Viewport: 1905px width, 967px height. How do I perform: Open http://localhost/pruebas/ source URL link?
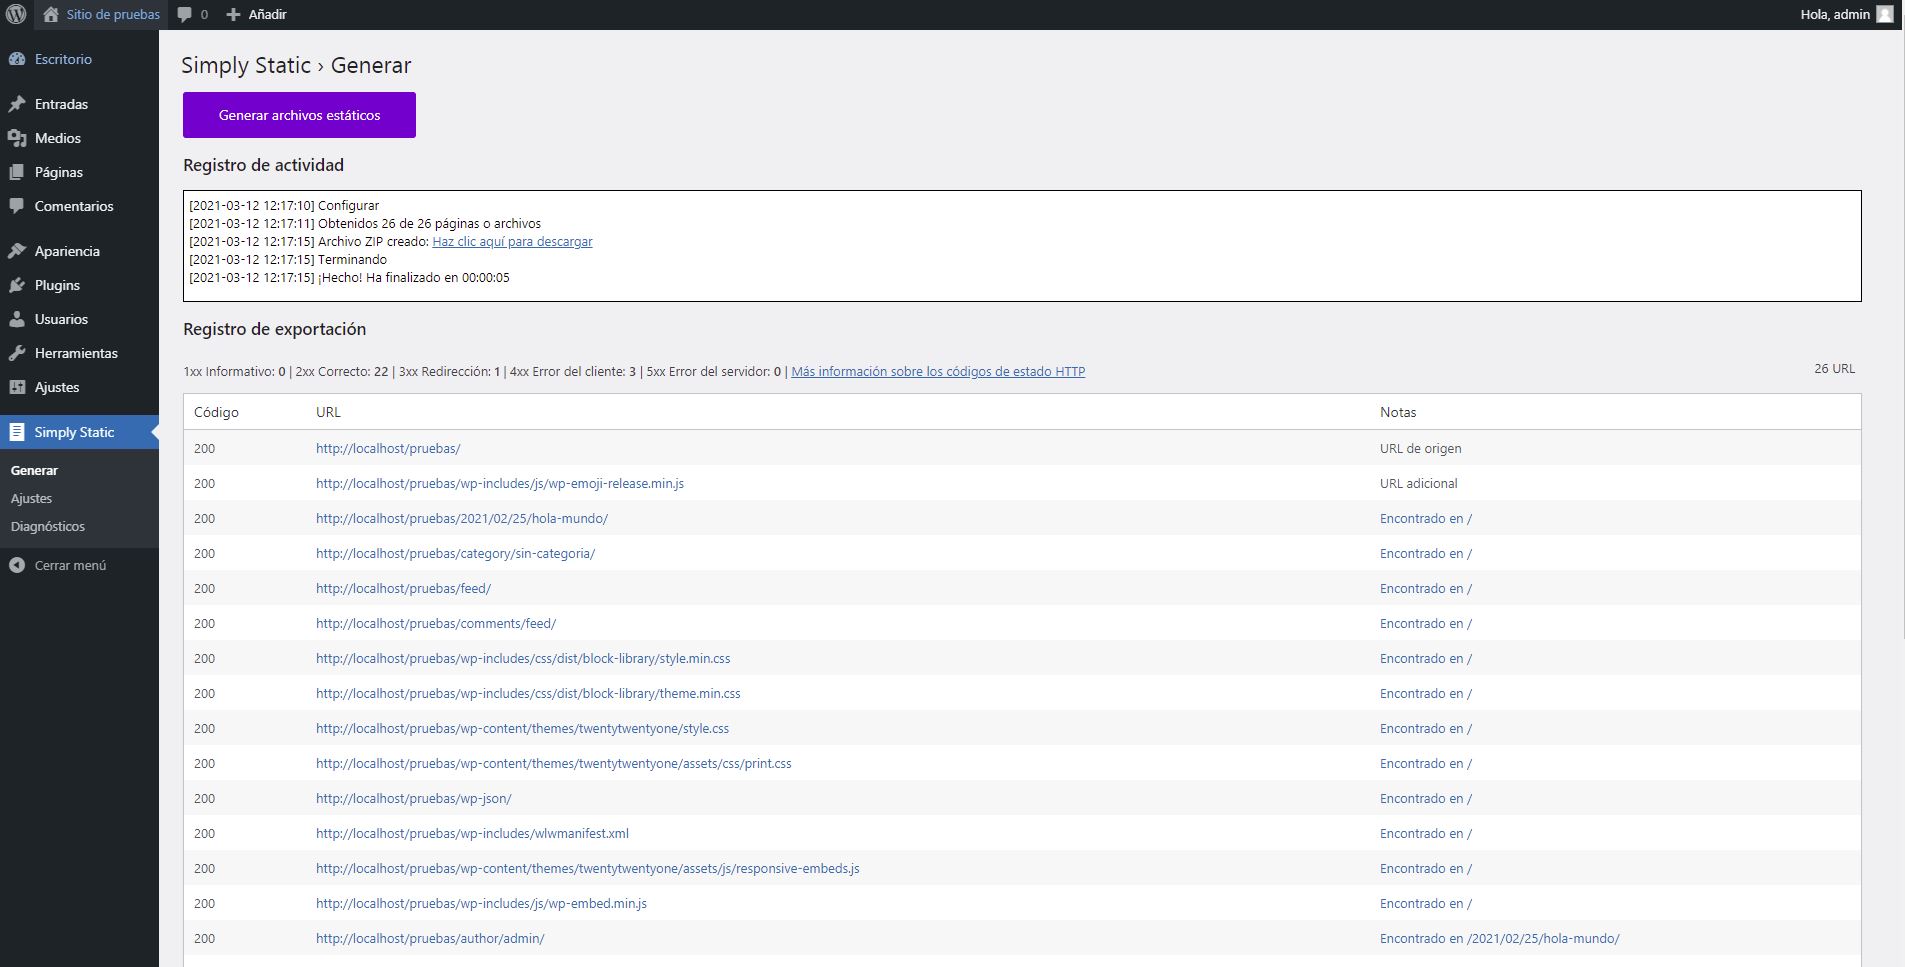point(388,448)
